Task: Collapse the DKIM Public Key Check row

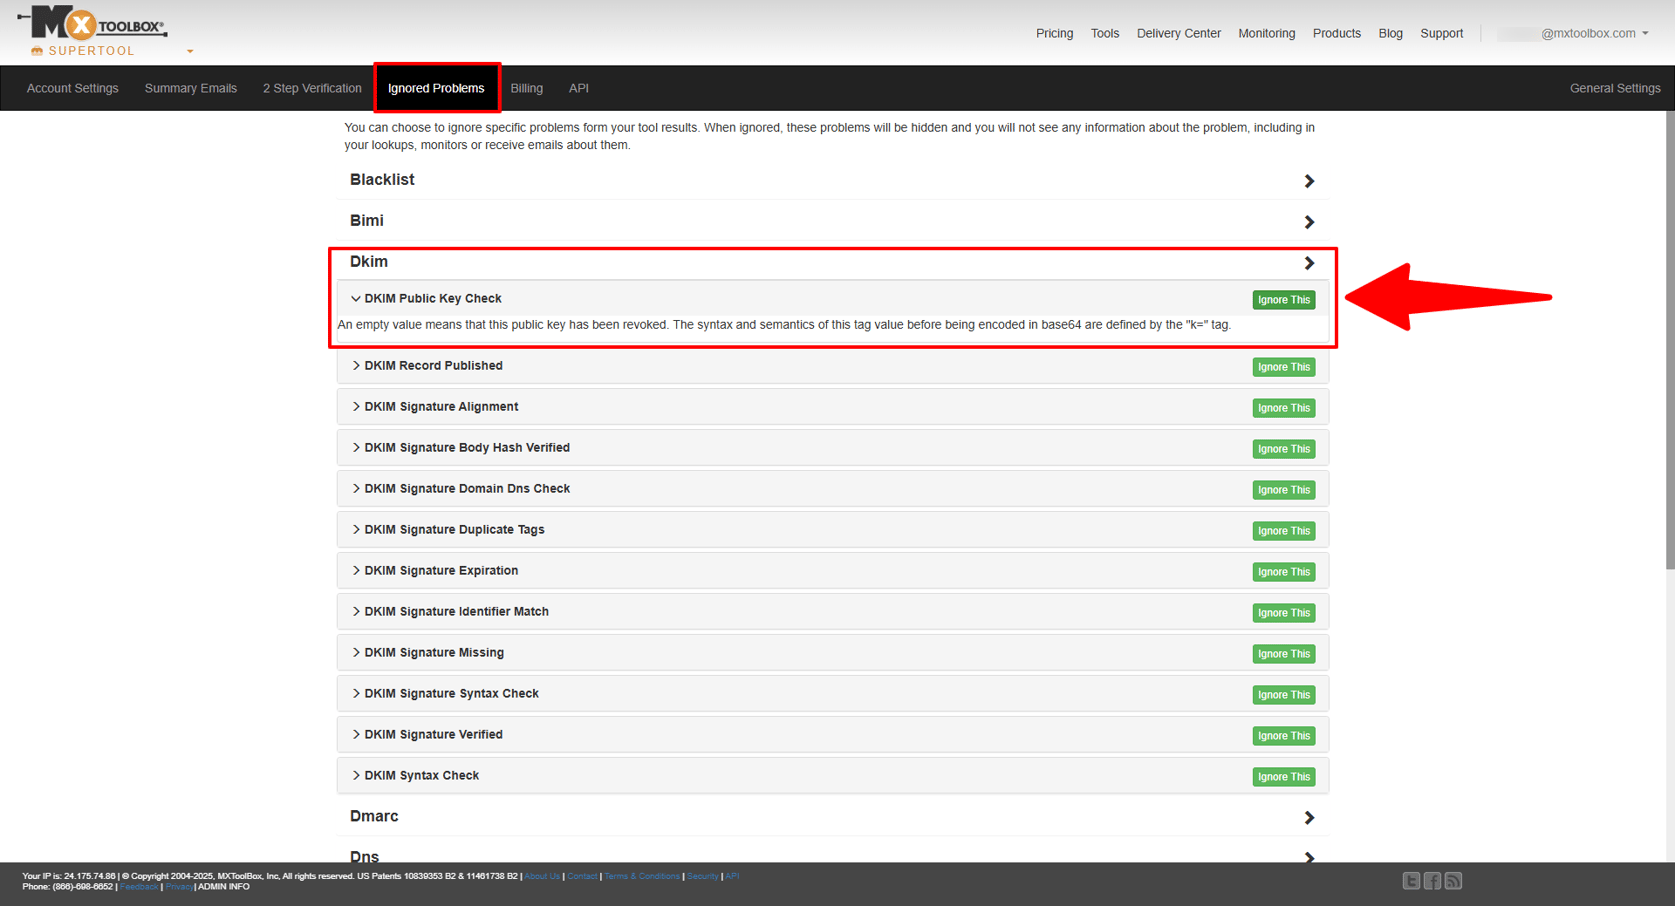Action: 356,299
